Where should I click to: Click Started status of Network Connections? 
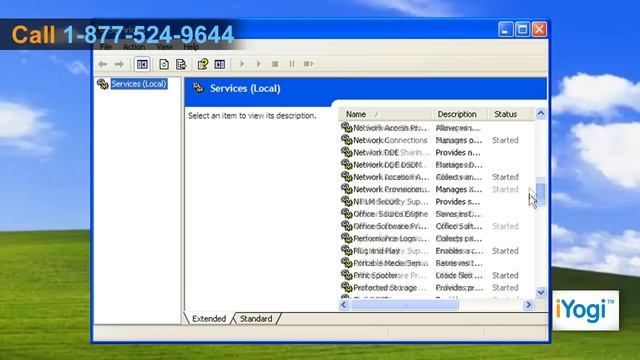[x=505, y=140]
